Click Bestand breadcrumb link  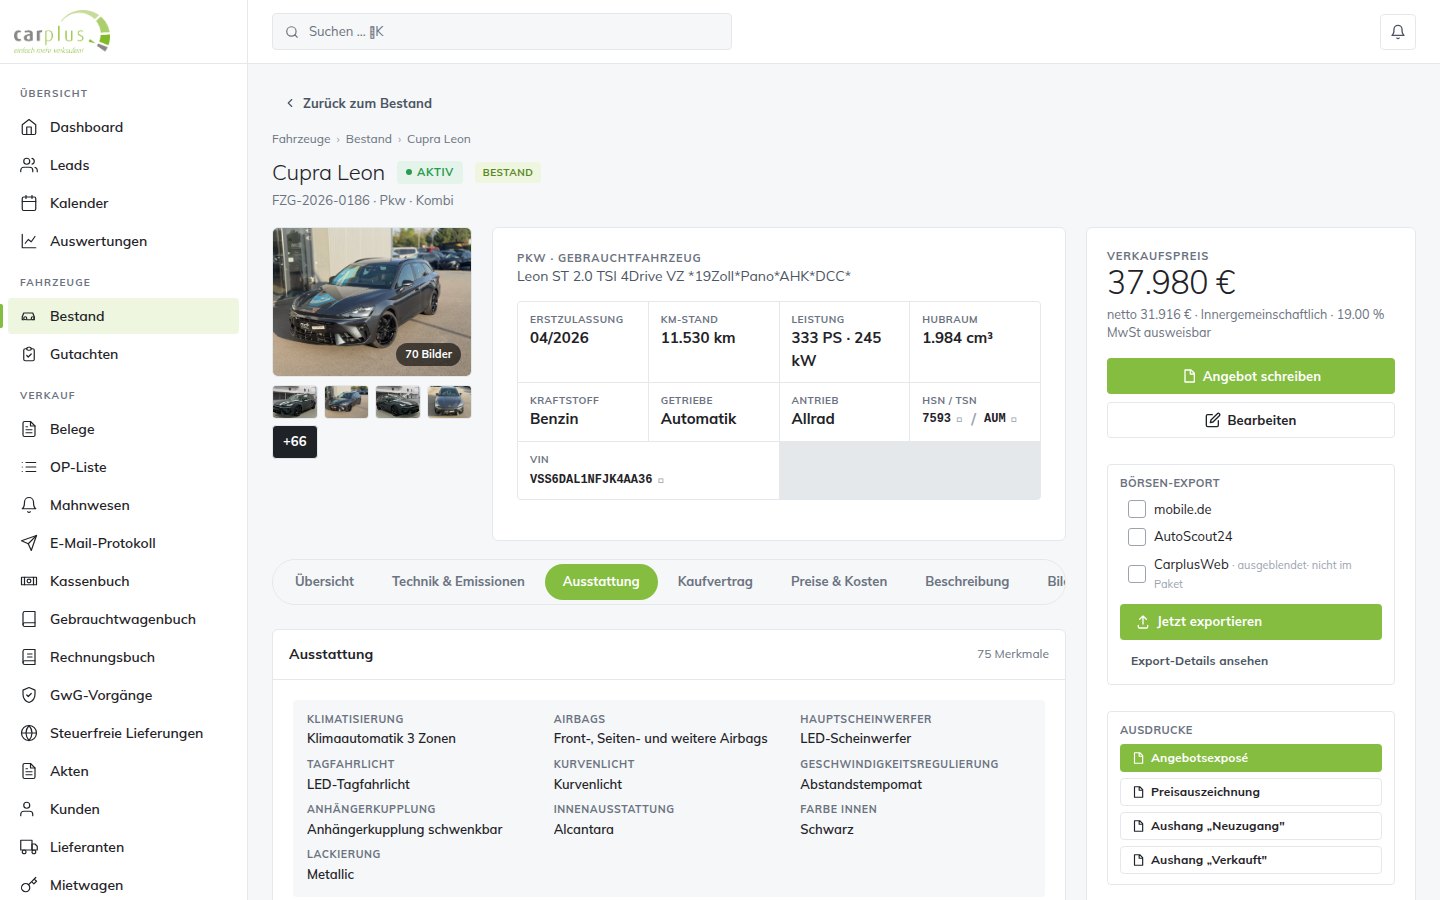click(x=369, y=139)
